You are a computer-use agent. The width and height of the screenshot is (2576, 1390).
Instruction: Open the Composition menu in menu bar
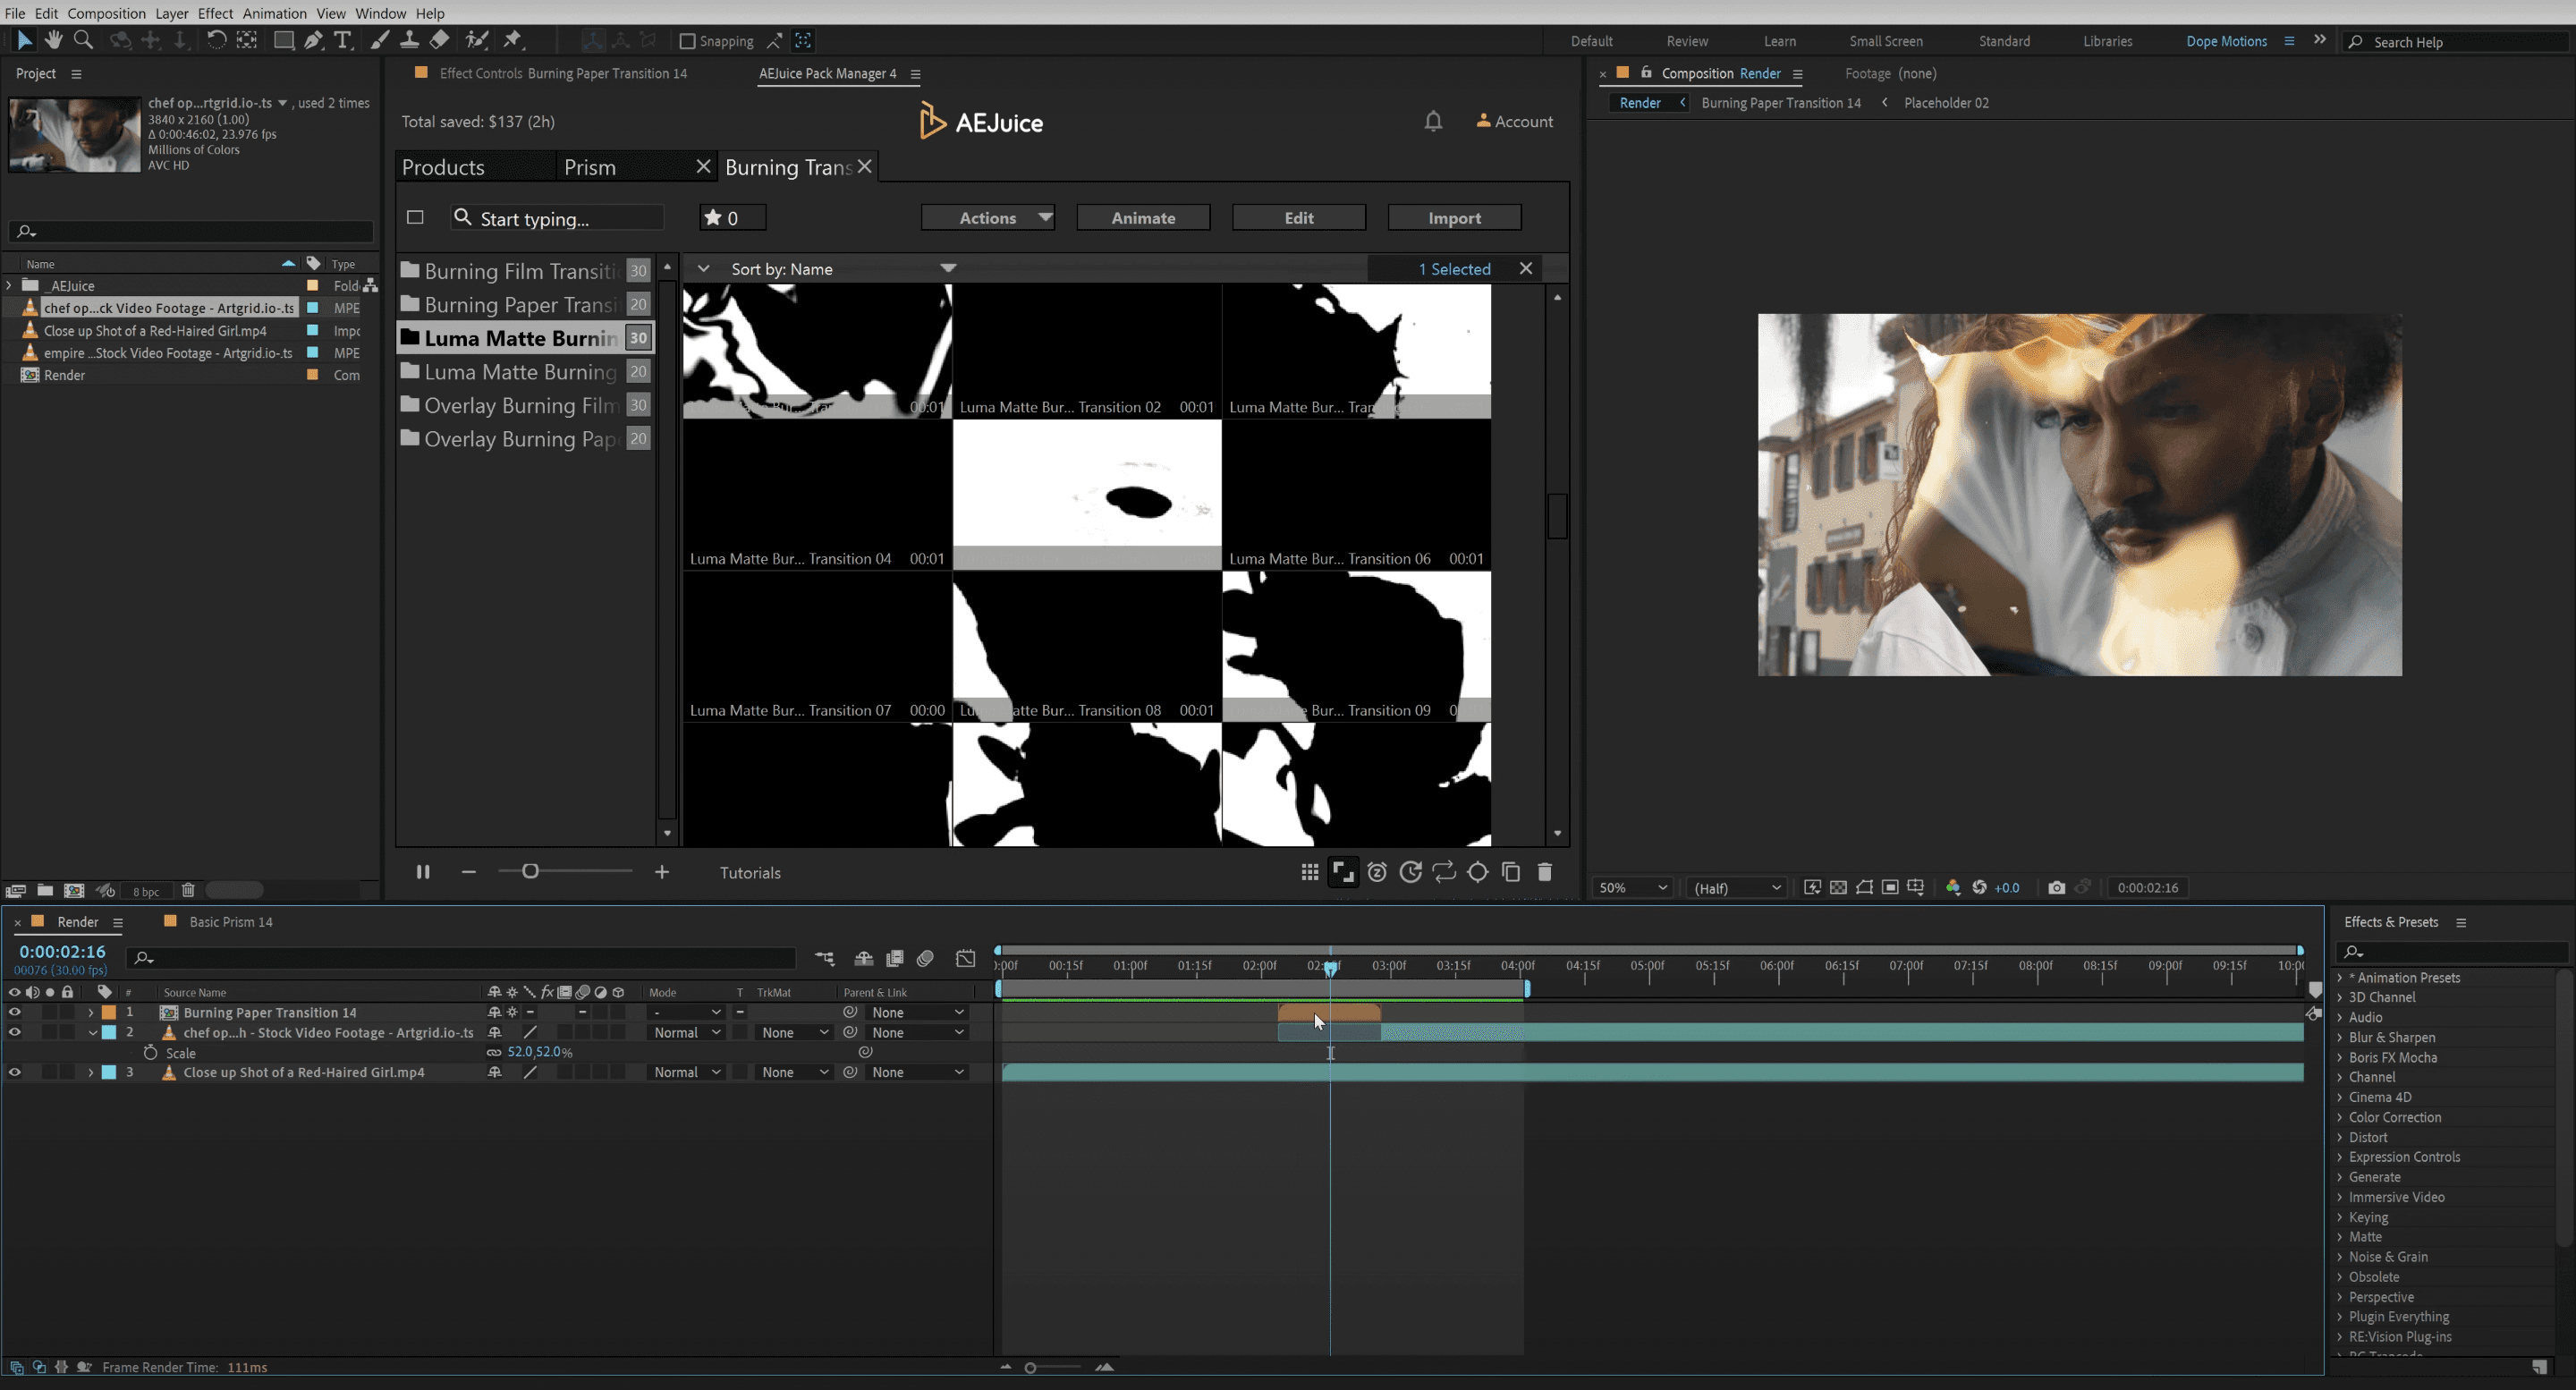(x=103, y=12)
